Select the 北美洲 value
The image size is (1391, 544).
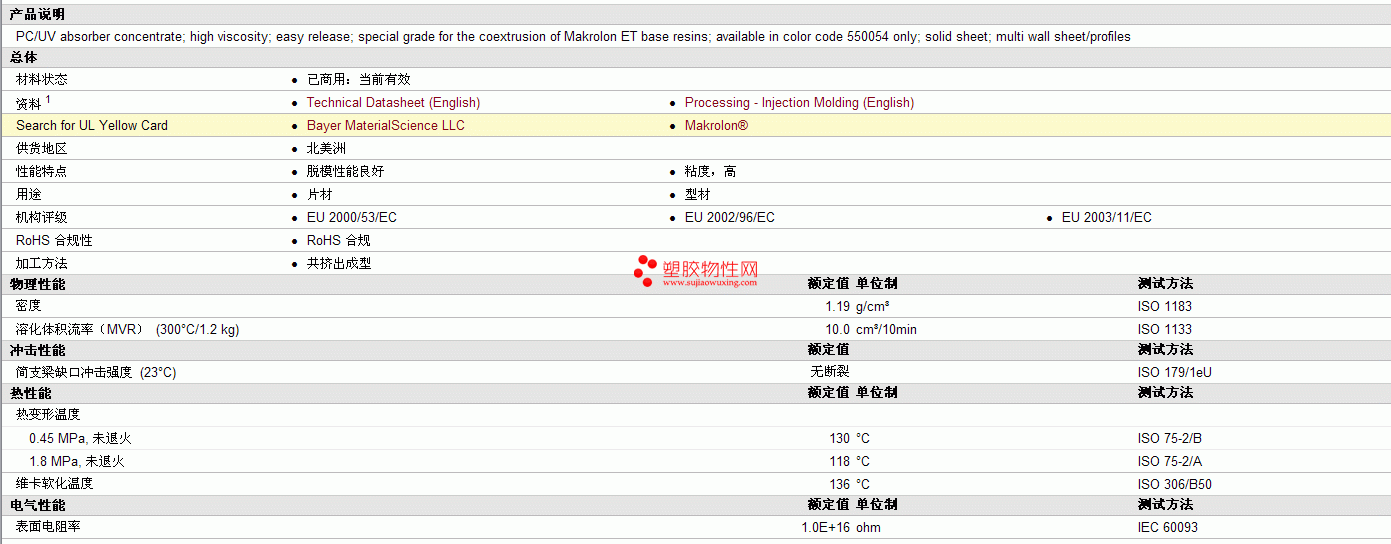point(326,148)
